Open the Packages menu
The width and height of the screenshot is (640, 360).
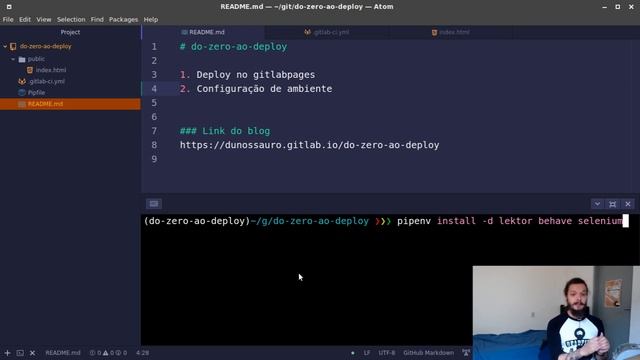(123, 20)
